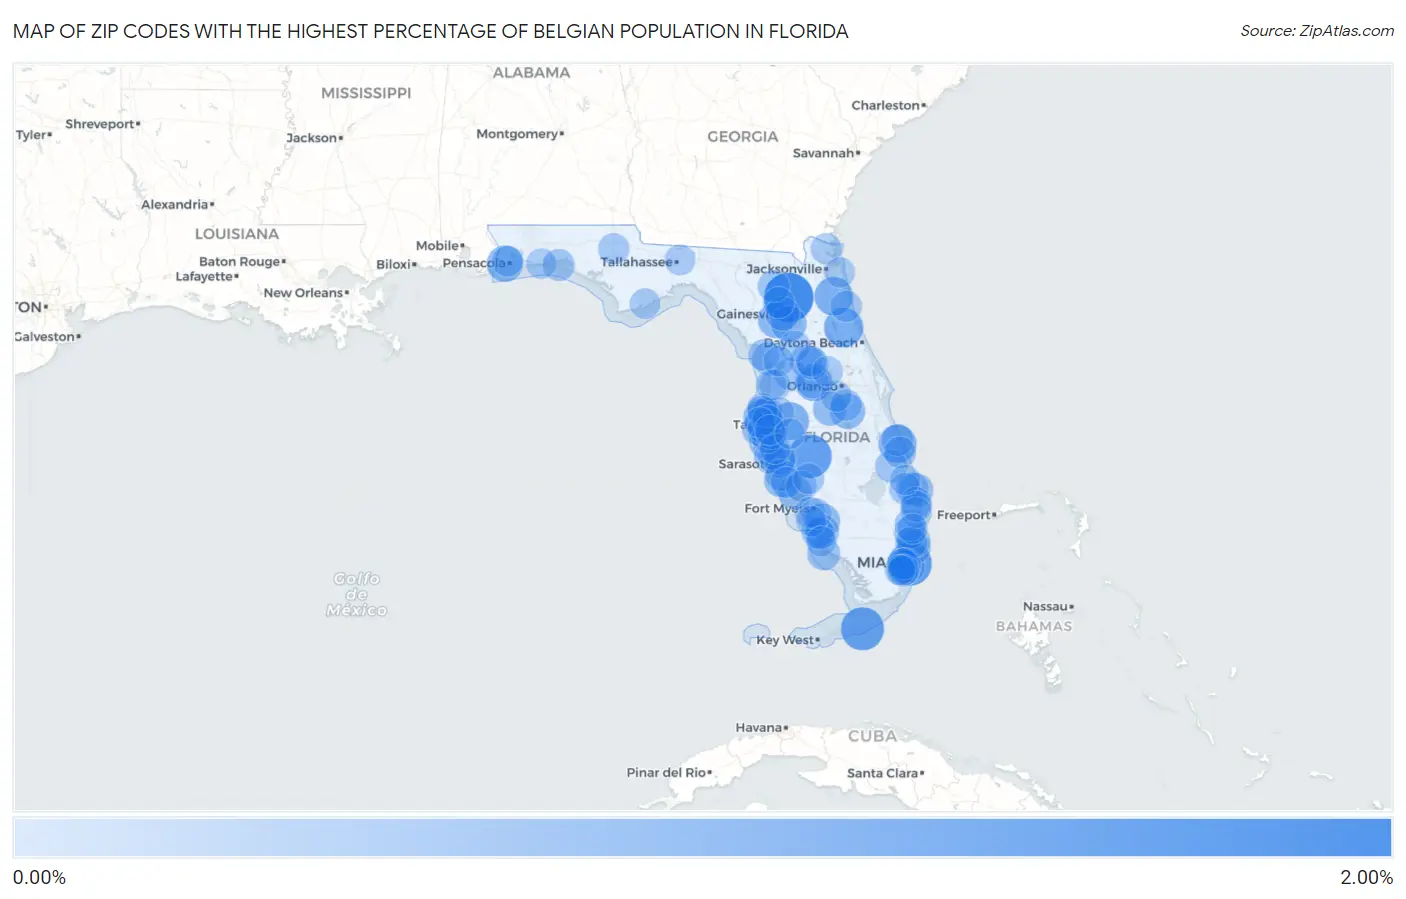This screenshot has width=1406, height=899.
Task: Click the percentage gradient legend bar
Action: tap(702, 838)
